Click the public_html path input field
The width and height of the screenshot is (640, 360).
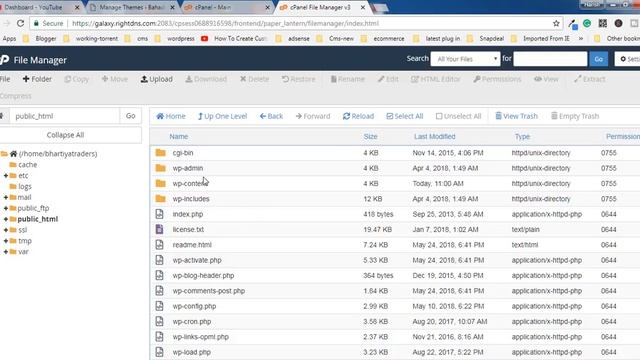coord(65,116)
